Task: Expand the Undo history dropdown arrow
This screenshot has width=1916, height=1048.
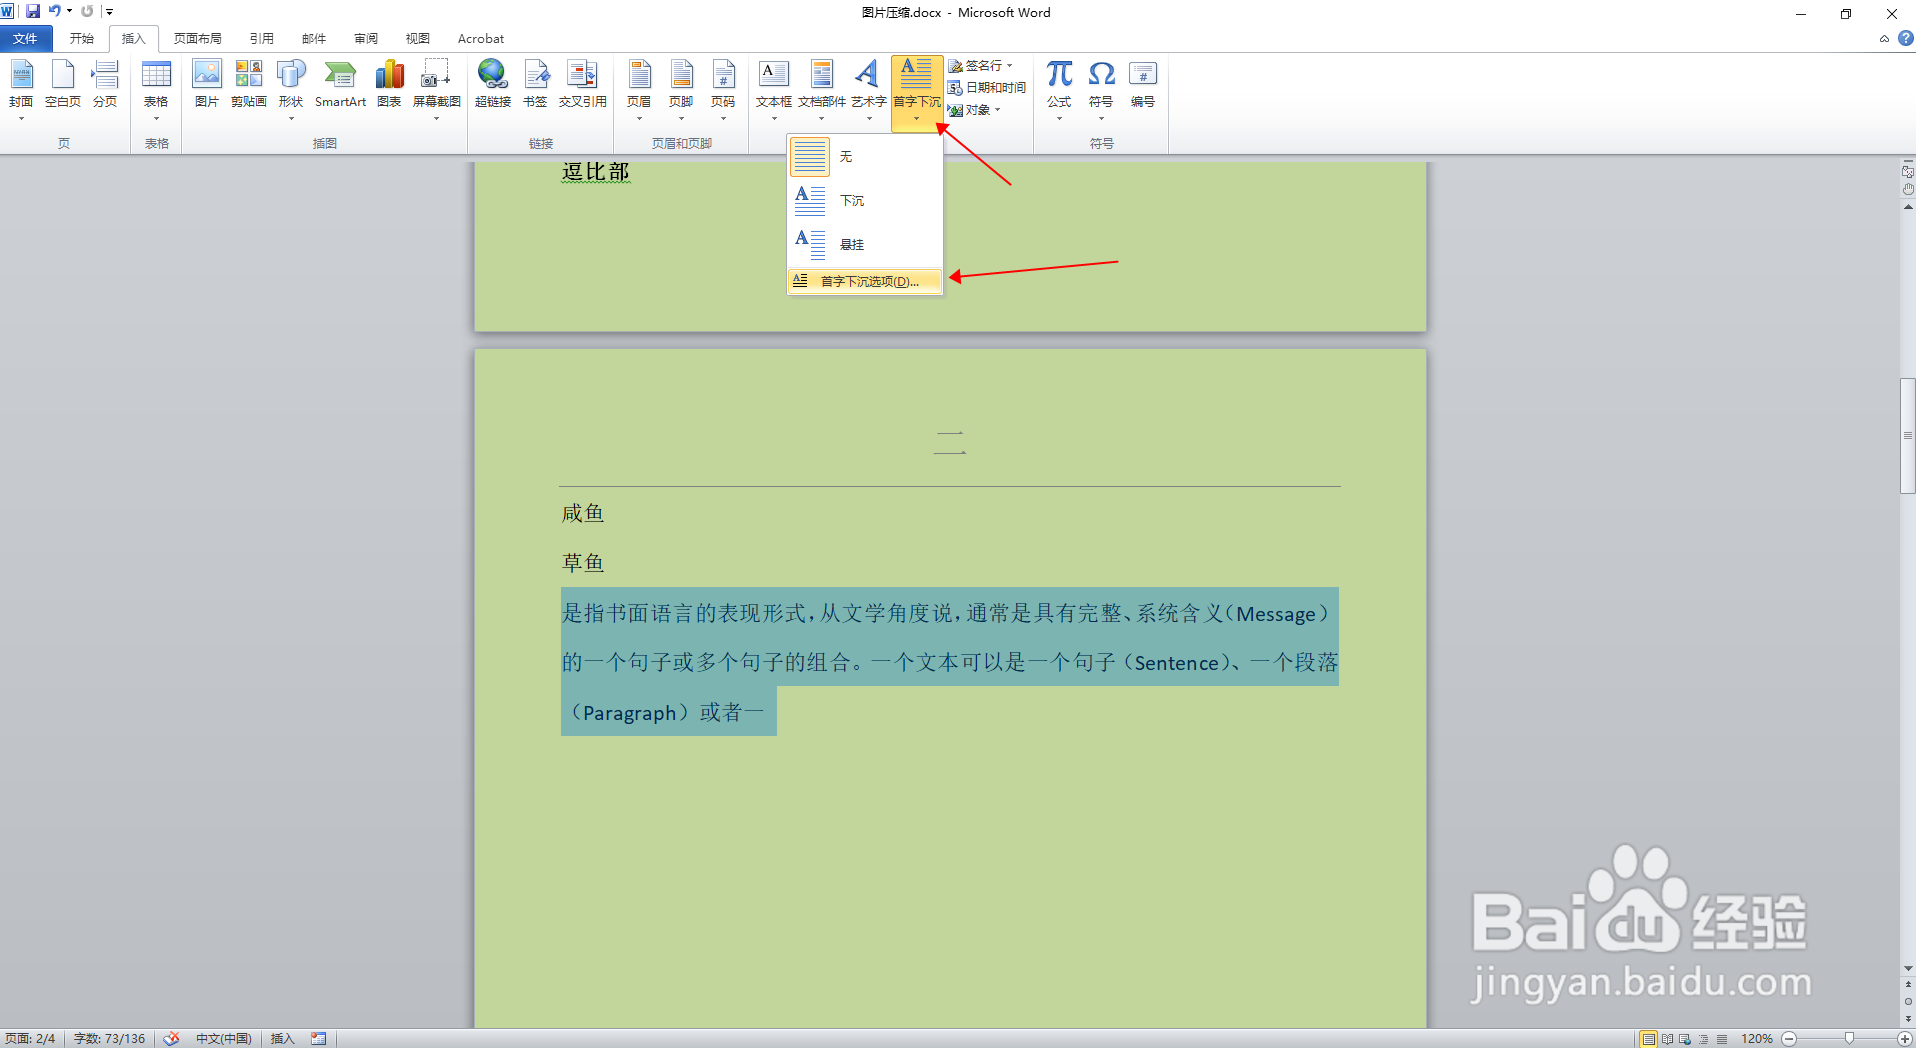Action: [x=69, y=11]
